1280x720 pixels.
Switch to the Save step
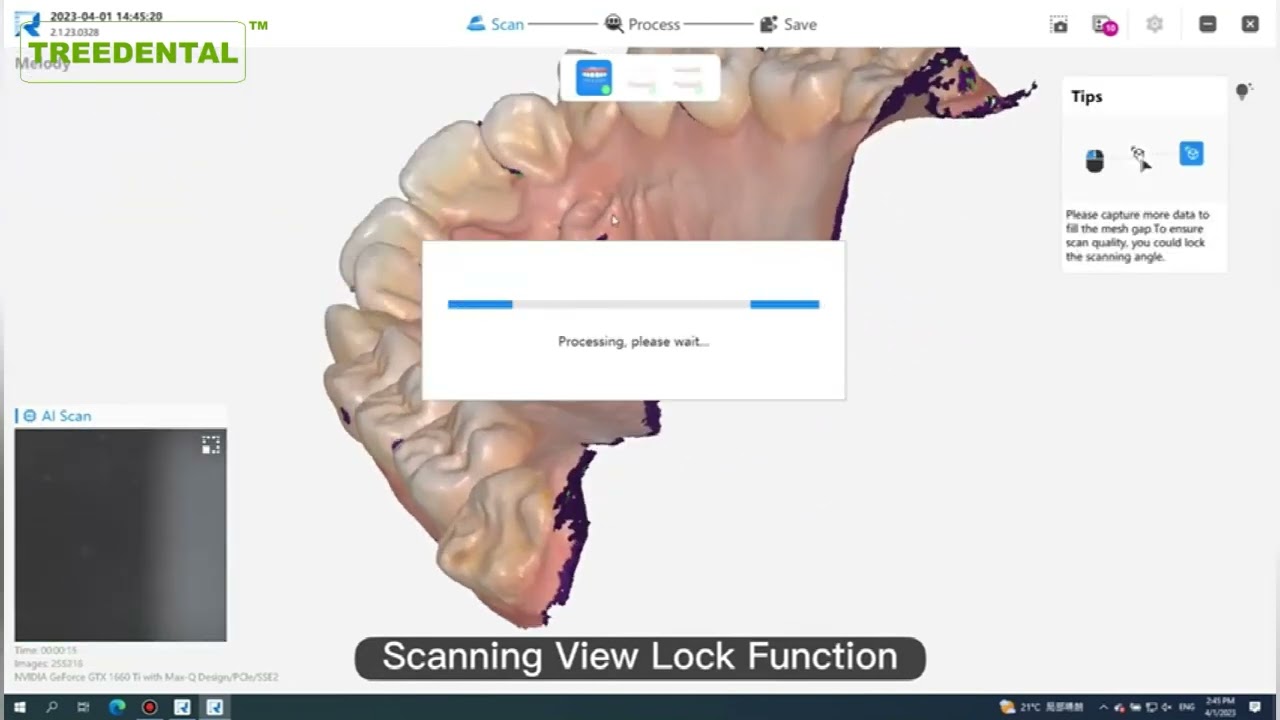pyautogui.click(x=788, y=24)
